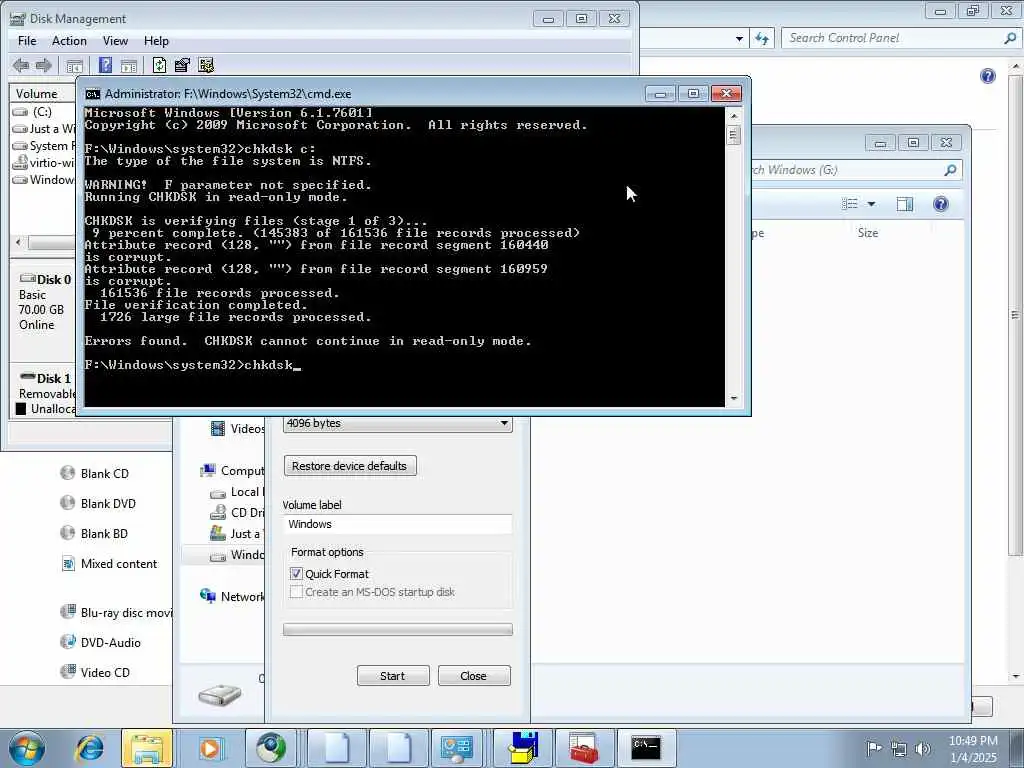Toggle Show/Hide Action Pane toolbar icon
The height and width of the screenshot is (768, 1024).
tap(129, 65)
